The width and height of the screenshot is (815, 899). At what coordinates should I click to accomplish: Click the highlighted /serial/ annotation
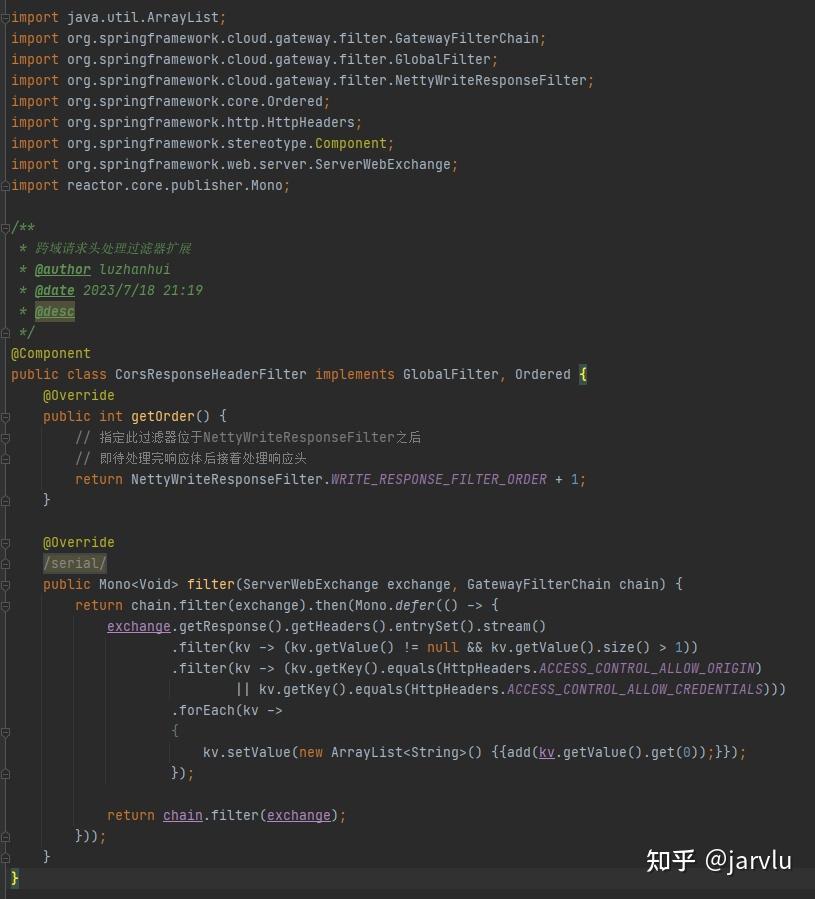(x=74, y=563)
